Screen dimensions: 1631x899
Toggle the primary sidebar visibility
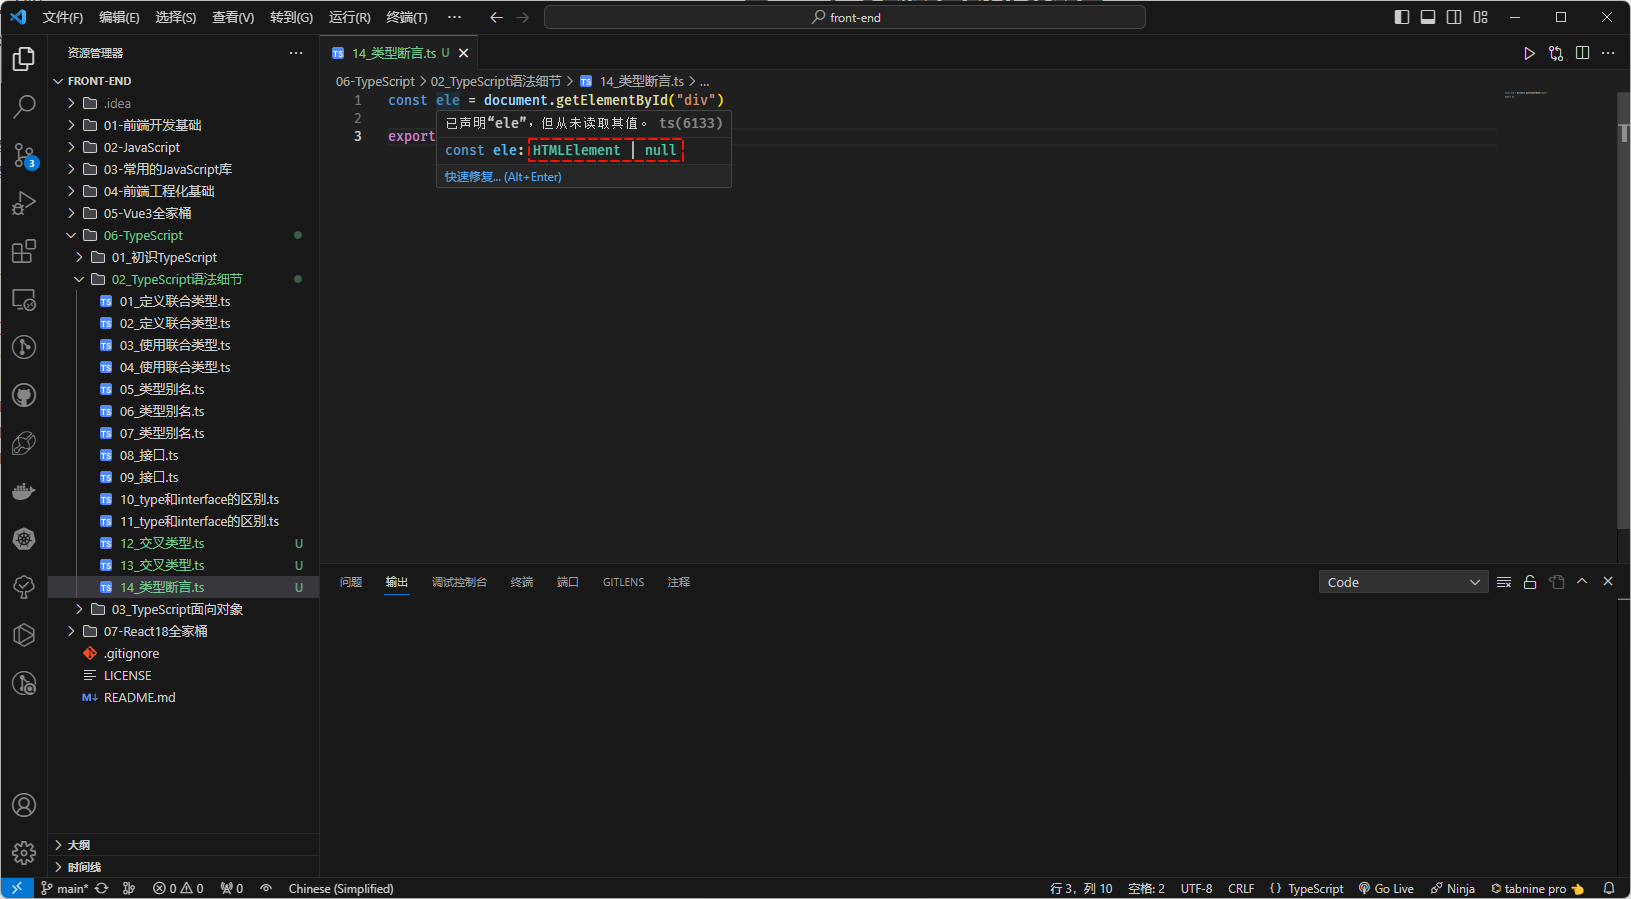point(1402,17)
